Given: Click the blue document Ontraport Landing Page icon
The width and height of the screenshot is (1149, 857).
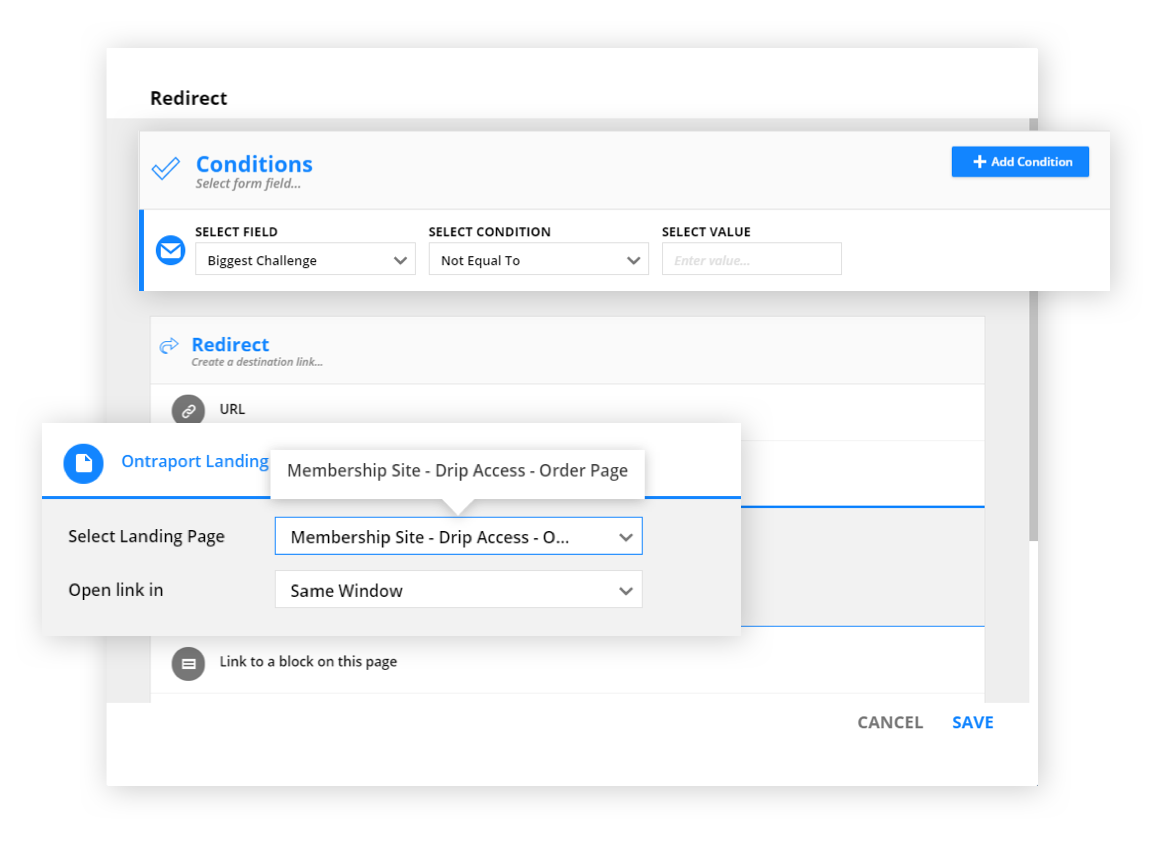Looking at the screenshot, I should [83, 463].
